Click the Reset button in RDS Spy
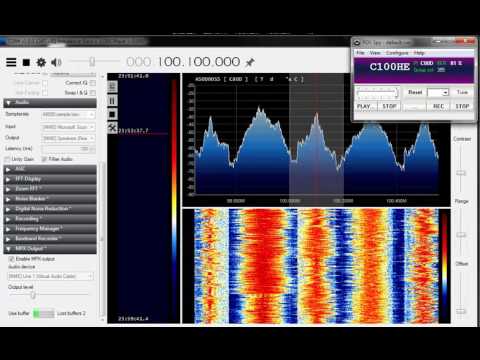 click(415, 92)
